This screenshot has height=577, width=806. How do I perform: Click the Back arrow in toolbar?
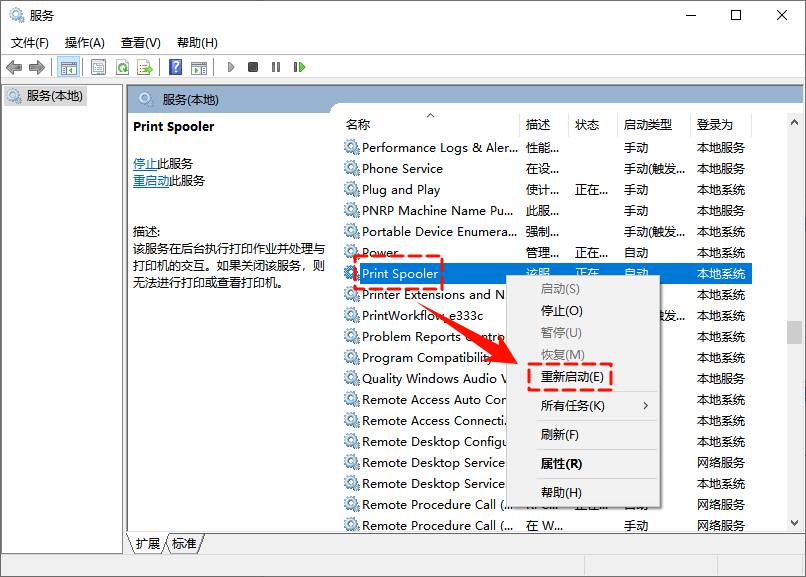click(14, 67)
